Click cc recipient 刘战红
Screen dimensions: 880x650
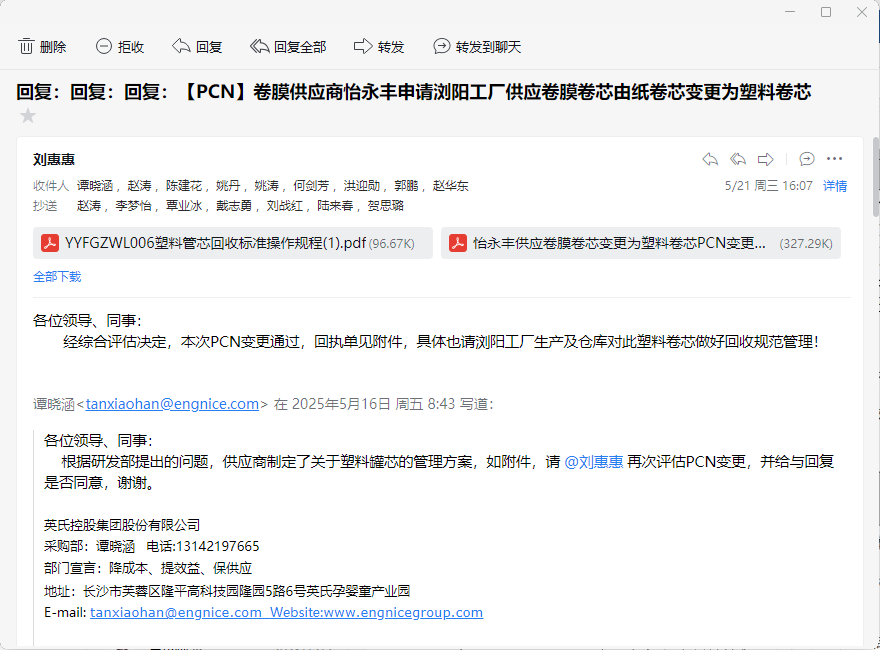coord(285,206)
